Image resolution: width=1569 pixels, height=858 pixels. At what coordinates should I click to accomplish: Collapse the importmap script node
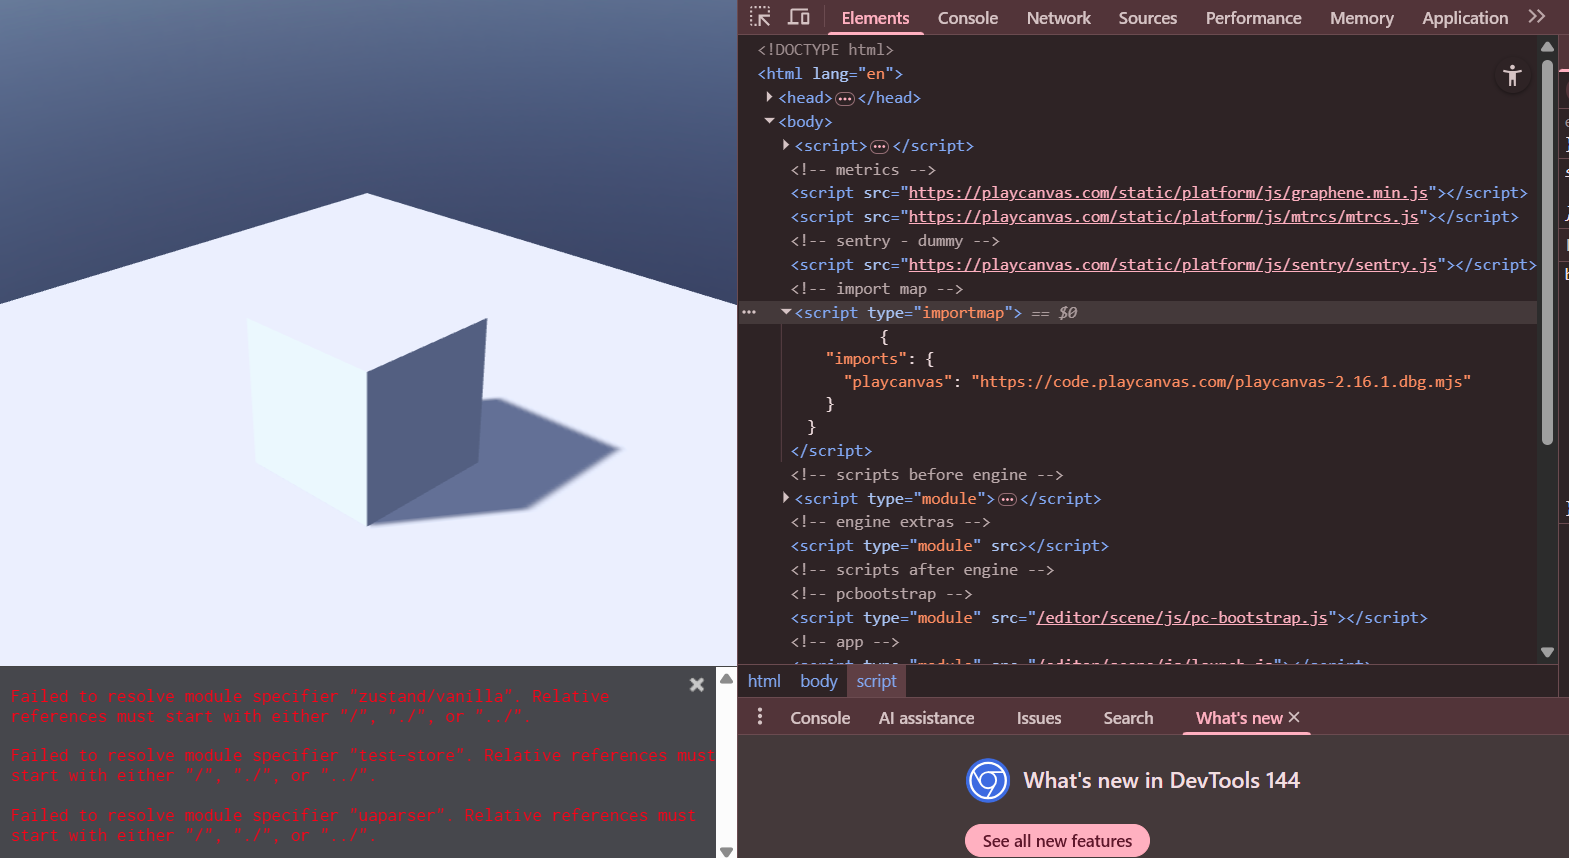[786, 312]
